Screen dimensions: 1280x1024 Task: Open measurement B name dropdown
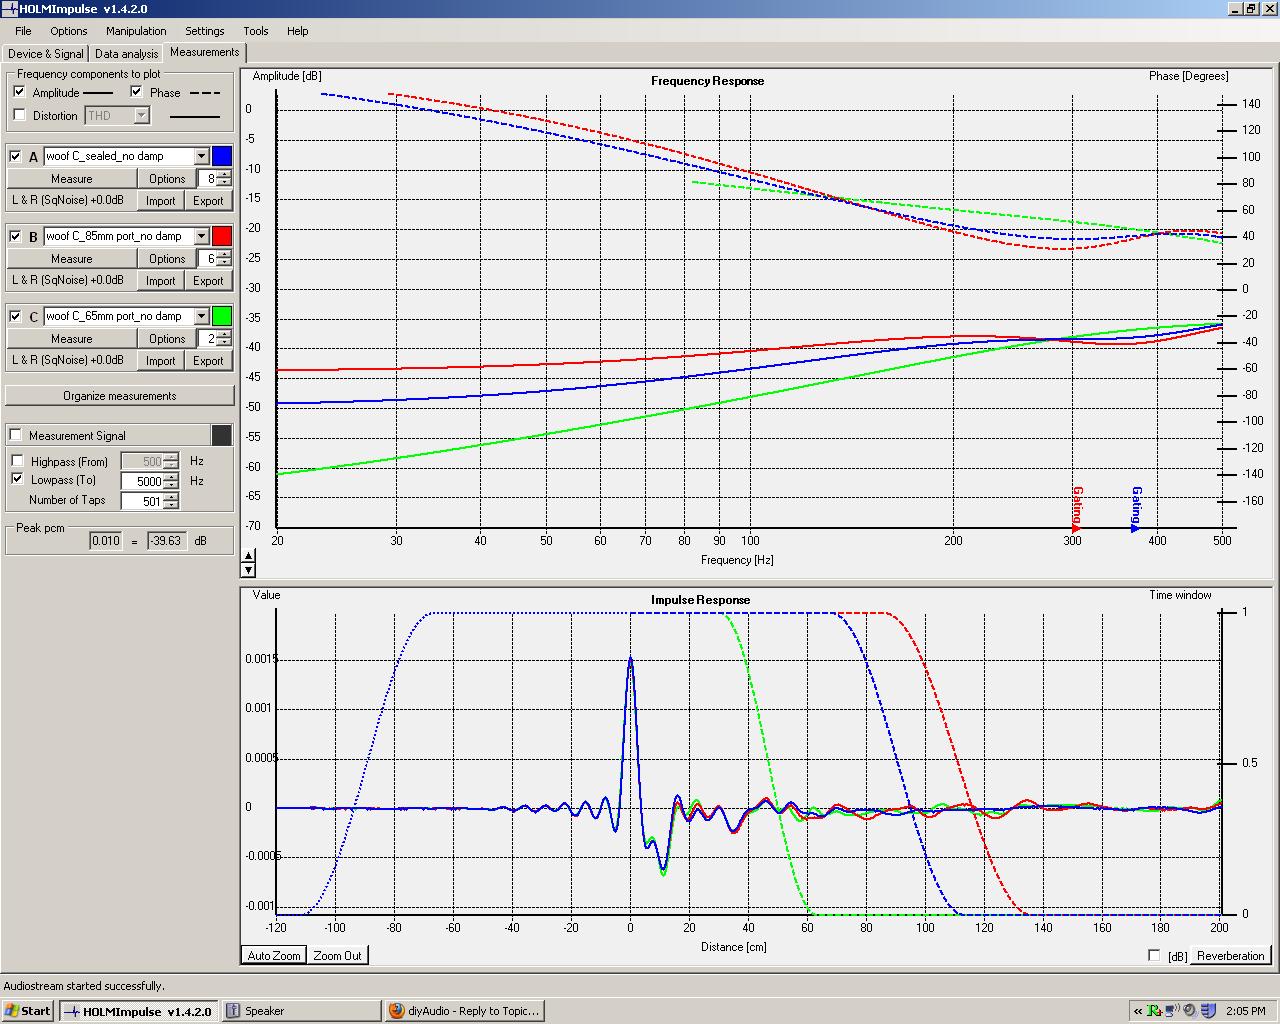click(201, 236)
